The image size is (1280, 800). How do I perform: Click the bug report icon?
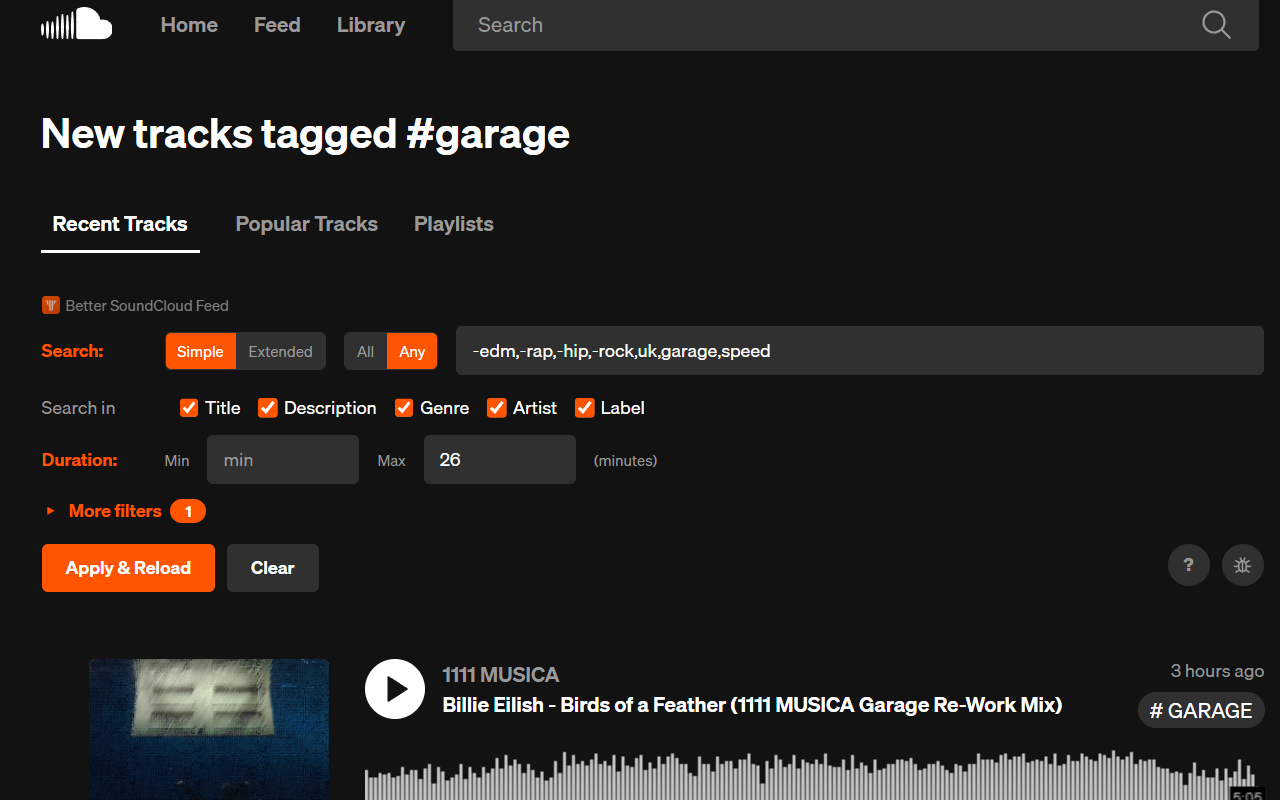(x=1243, y=565)
